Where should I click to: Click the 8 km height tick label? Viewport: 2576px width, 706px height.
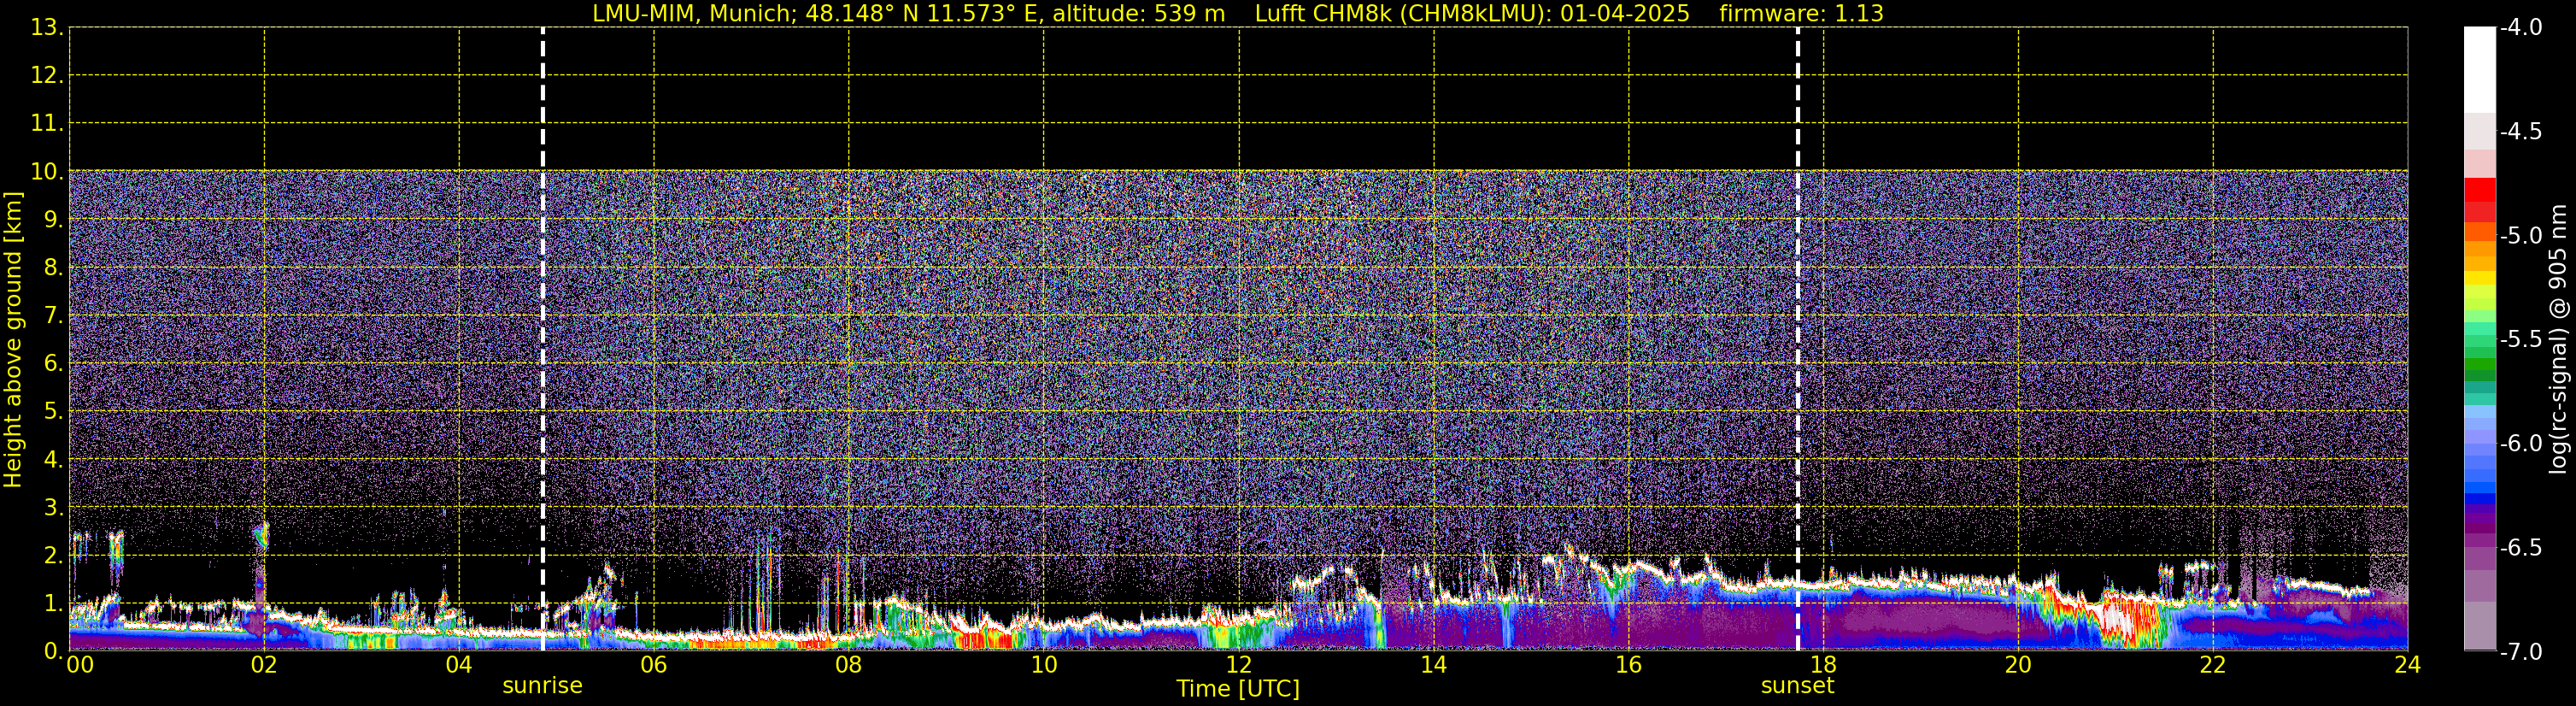pos(52,267)
